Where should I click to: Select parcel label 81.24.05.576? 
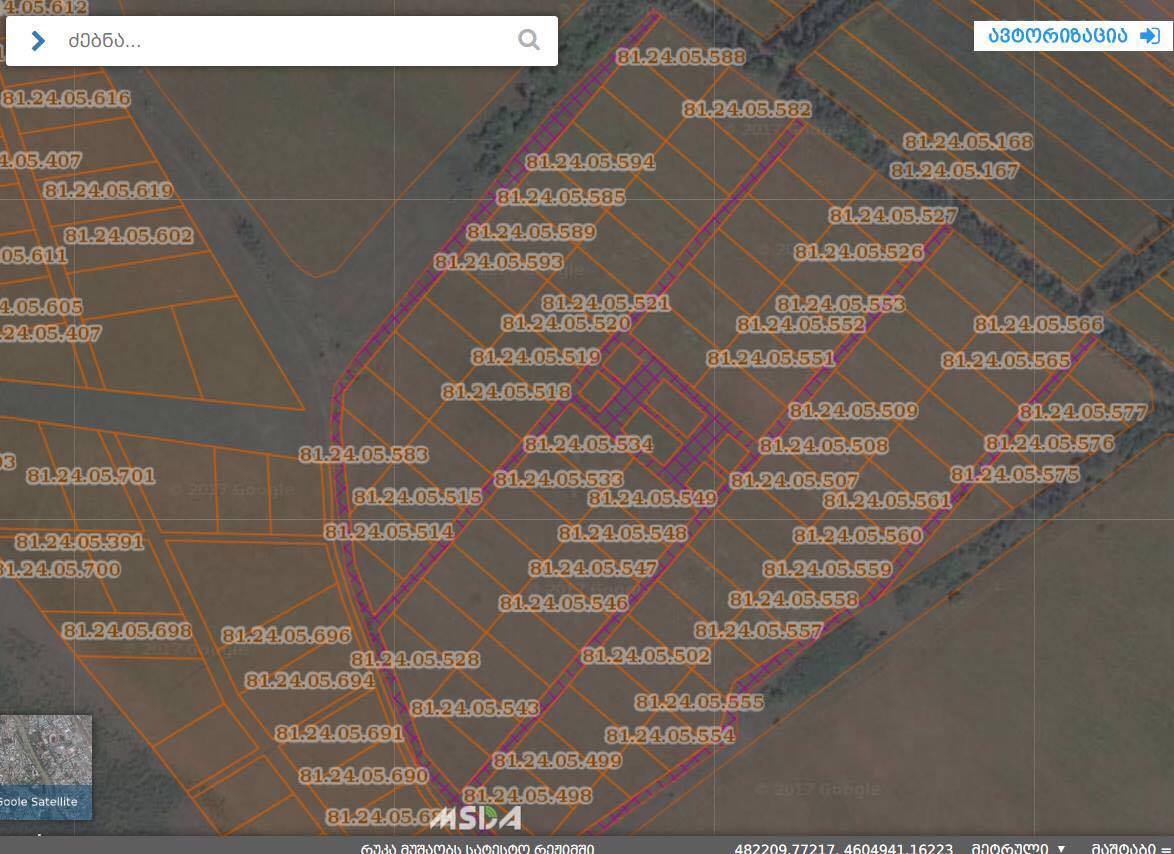pyautogui.click(x=1049, y=443)
